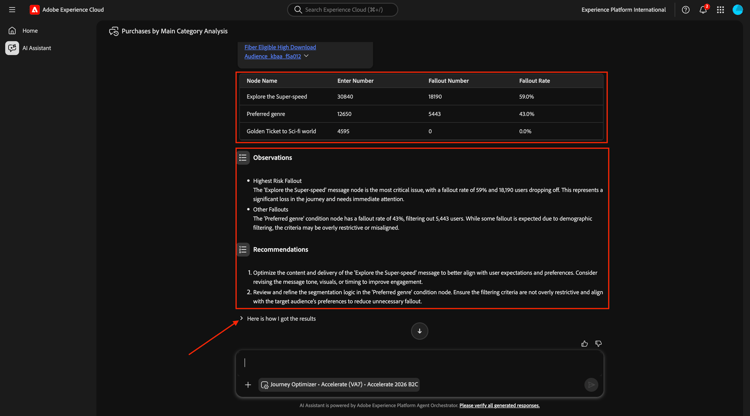
Task: Click into the chat prompt input box
Action: pyautogui.click(x=419, y=363)
